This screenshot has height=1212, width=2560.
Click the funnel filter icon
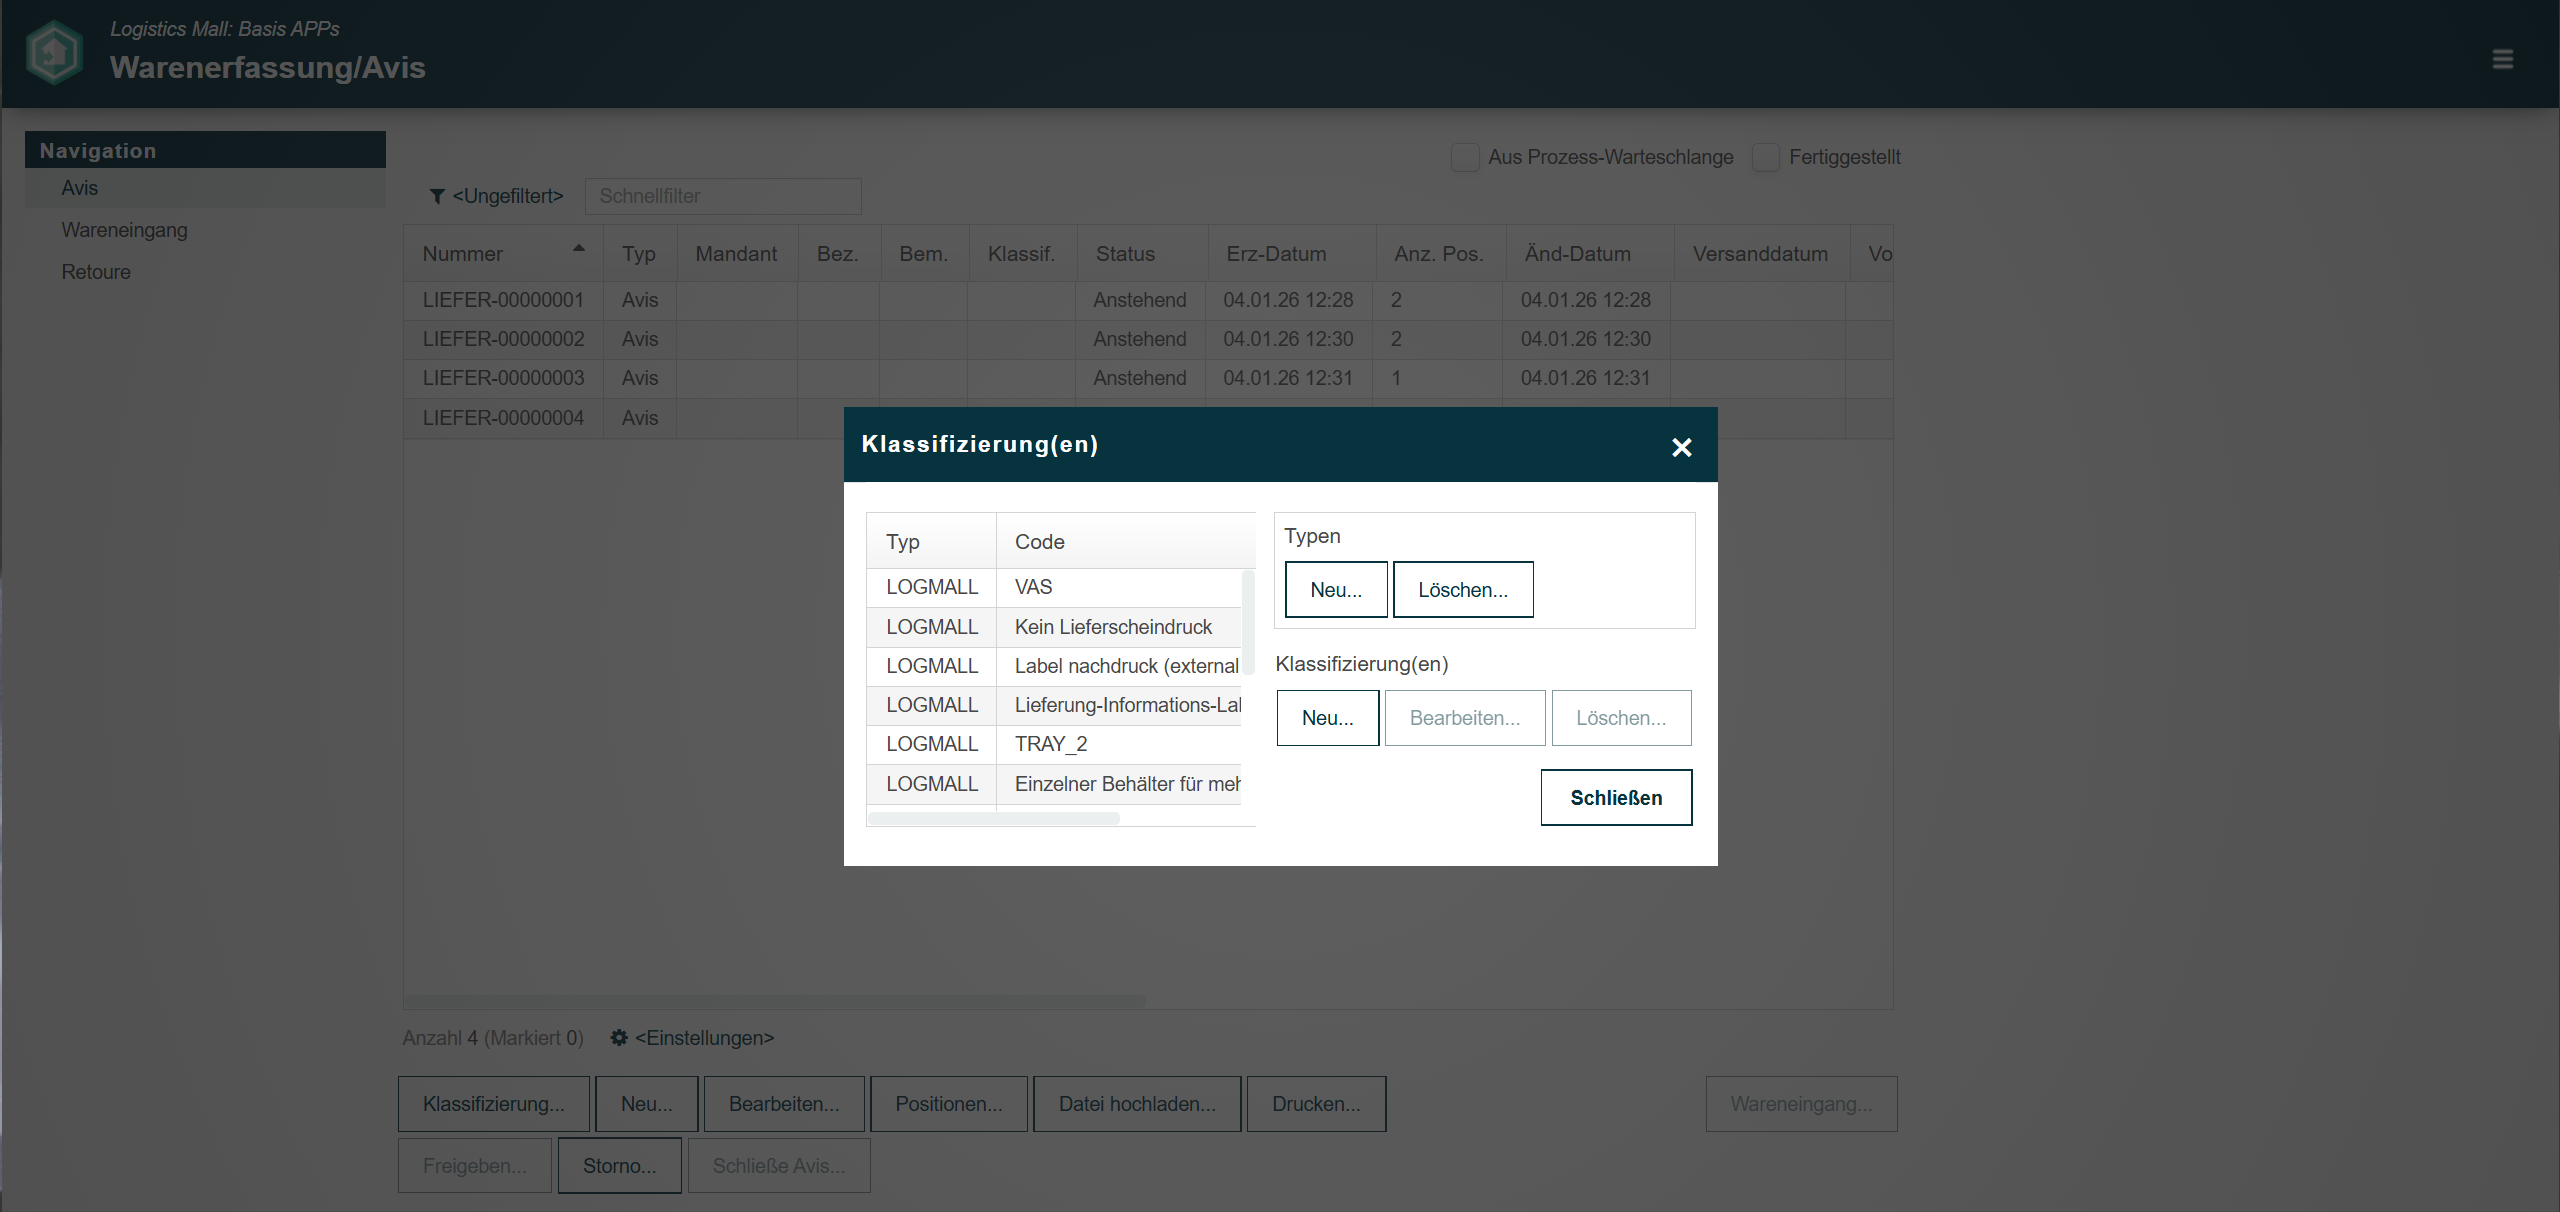coord(437,196)
